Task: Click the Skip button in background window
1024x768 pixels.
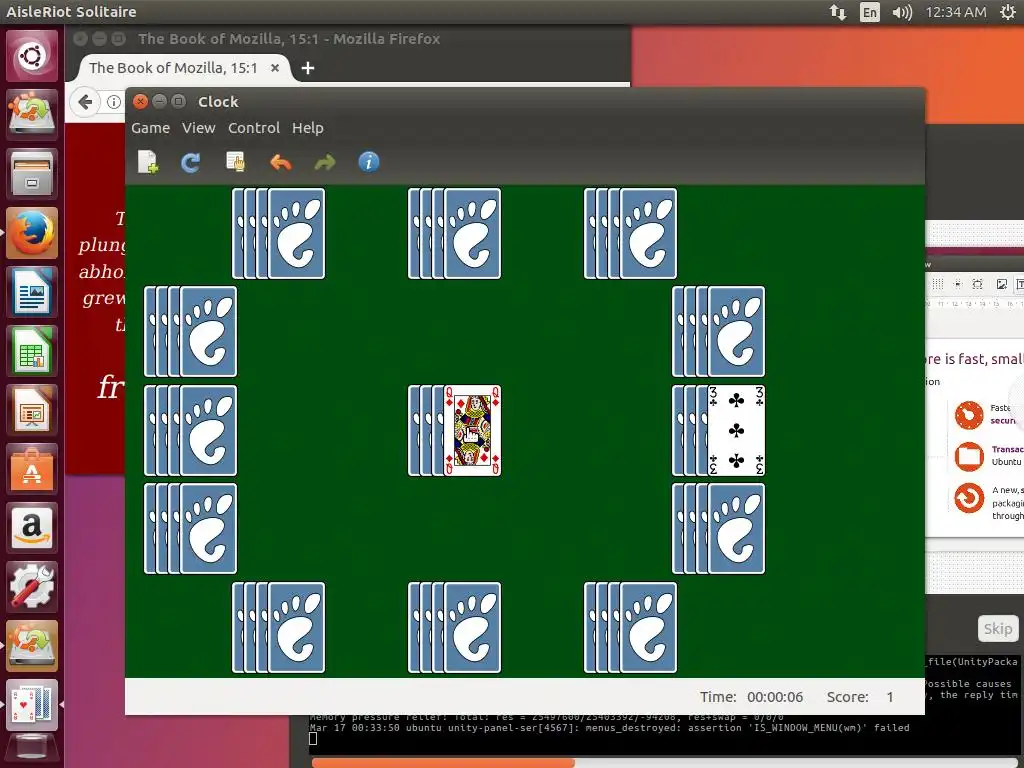Action: (998, 629)
